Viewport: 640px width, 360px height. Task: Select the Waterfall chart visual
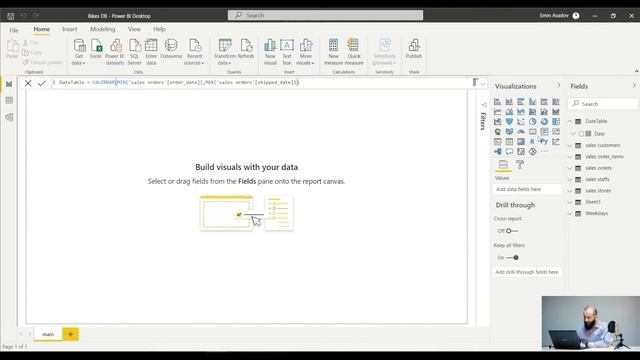tap(498, 122)
